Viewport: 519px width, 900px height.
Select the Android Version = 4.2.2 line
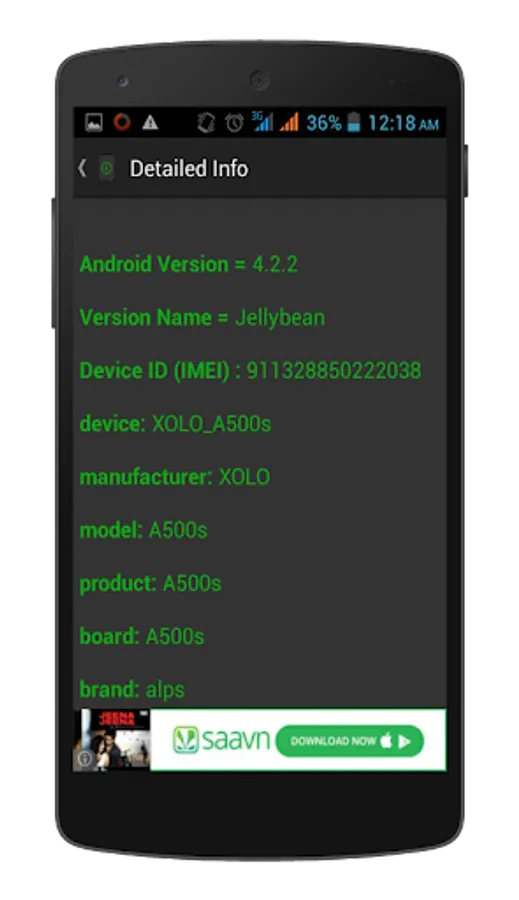(x=188, y=265)
